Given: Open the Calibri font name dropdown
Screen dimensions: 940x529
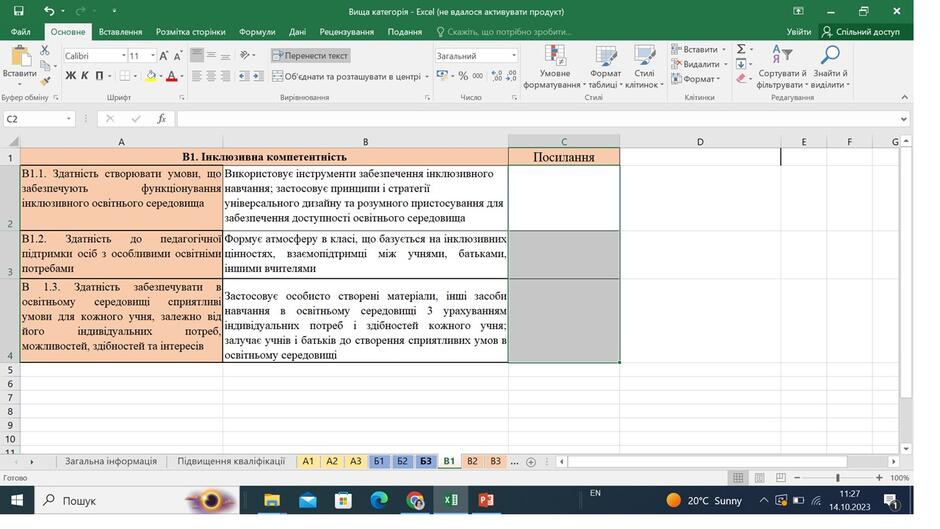Looking at the screenshot, I should coord(123,56).
